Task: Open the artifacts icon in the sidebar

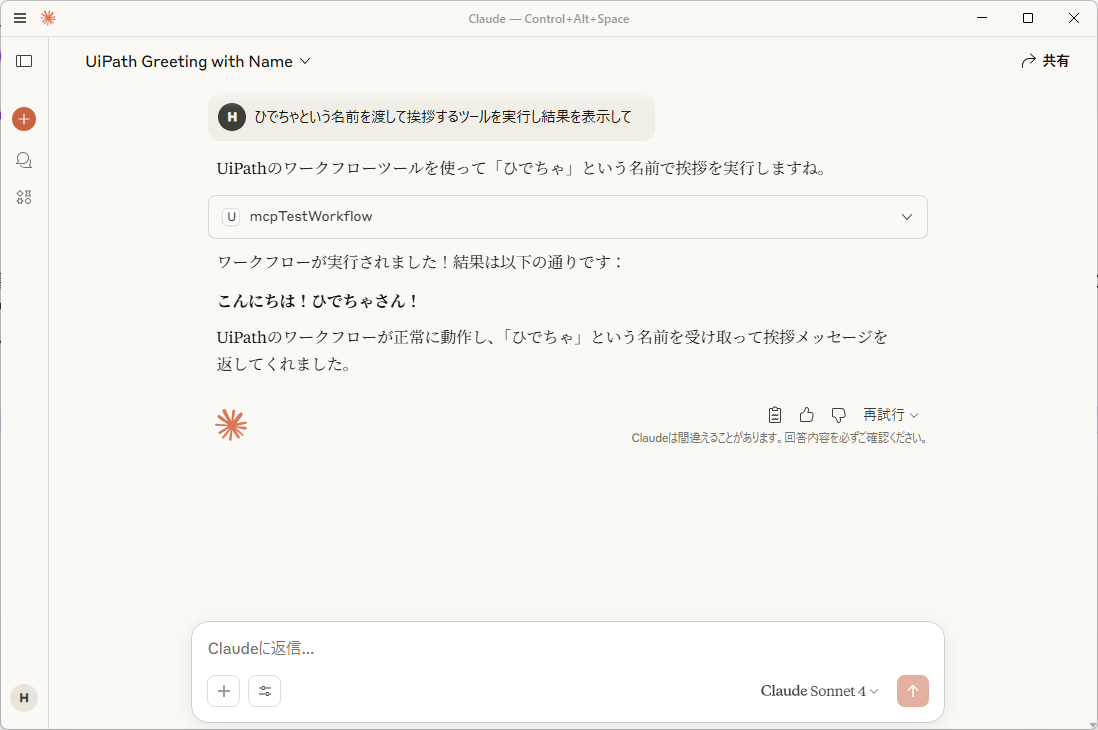Action: pyautogui.click(x=24, y=198)
